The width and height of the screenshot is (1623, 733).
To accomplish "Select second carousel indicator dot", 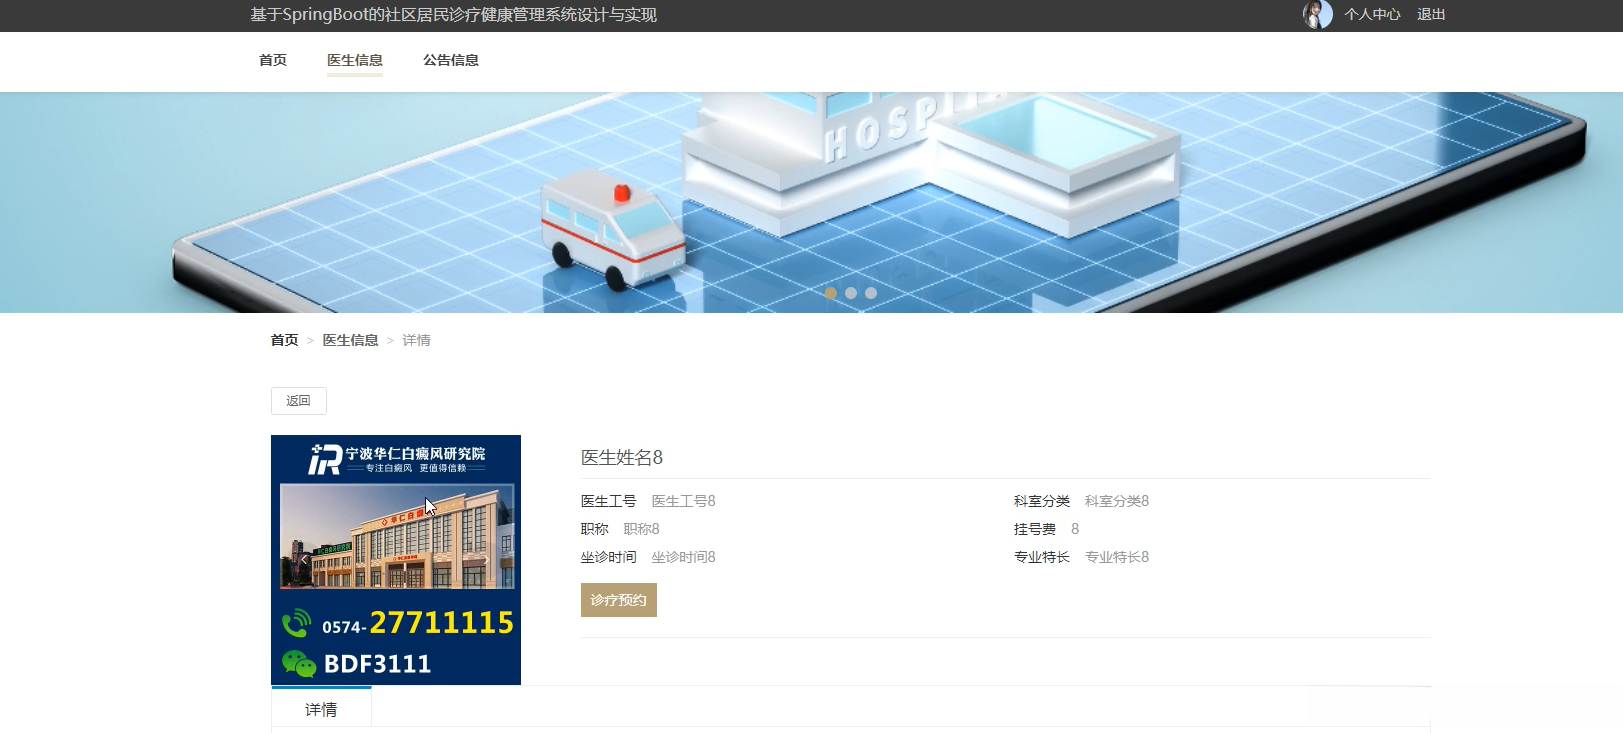I will click(x=851, y=293).
